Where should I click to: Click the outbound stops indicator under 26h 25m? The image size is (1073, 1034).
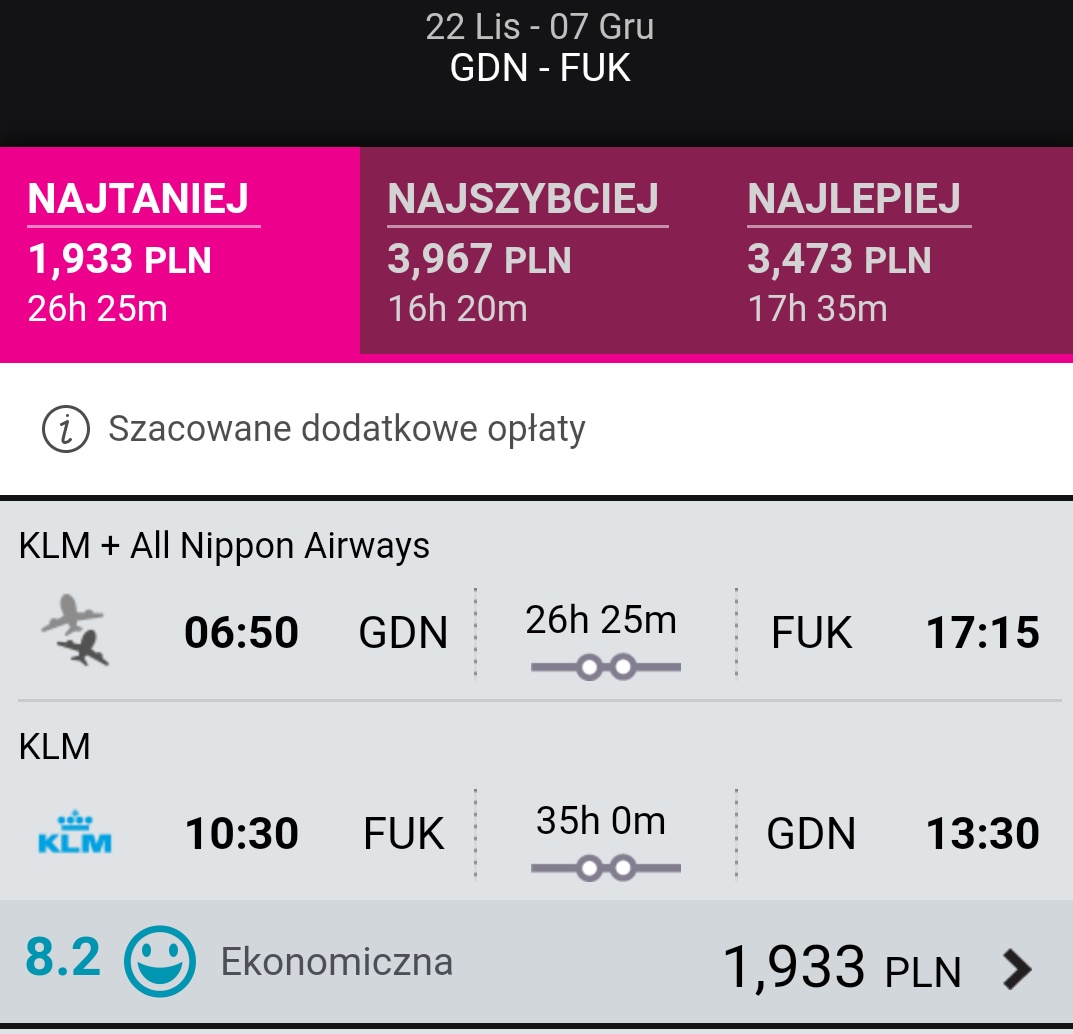[606, 667]
